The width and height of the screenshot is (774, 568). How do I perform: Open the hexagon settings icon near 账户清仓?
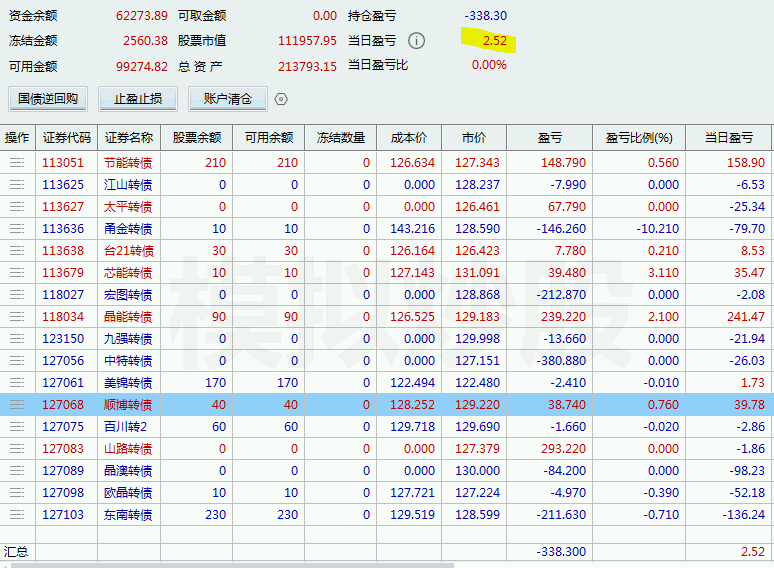[281, 99]
